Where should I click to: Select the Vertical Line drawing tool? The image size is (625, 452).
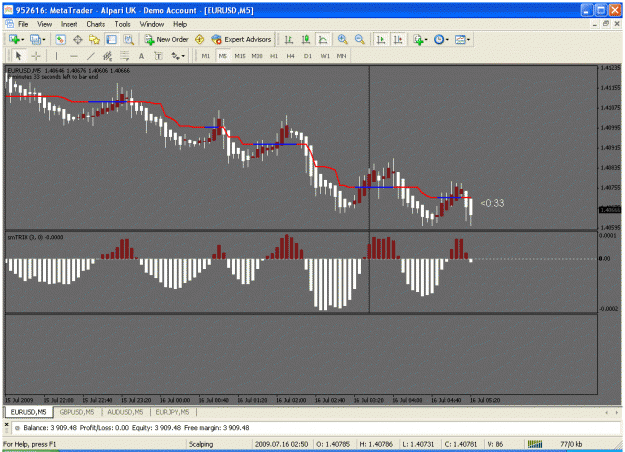[56, 56]
